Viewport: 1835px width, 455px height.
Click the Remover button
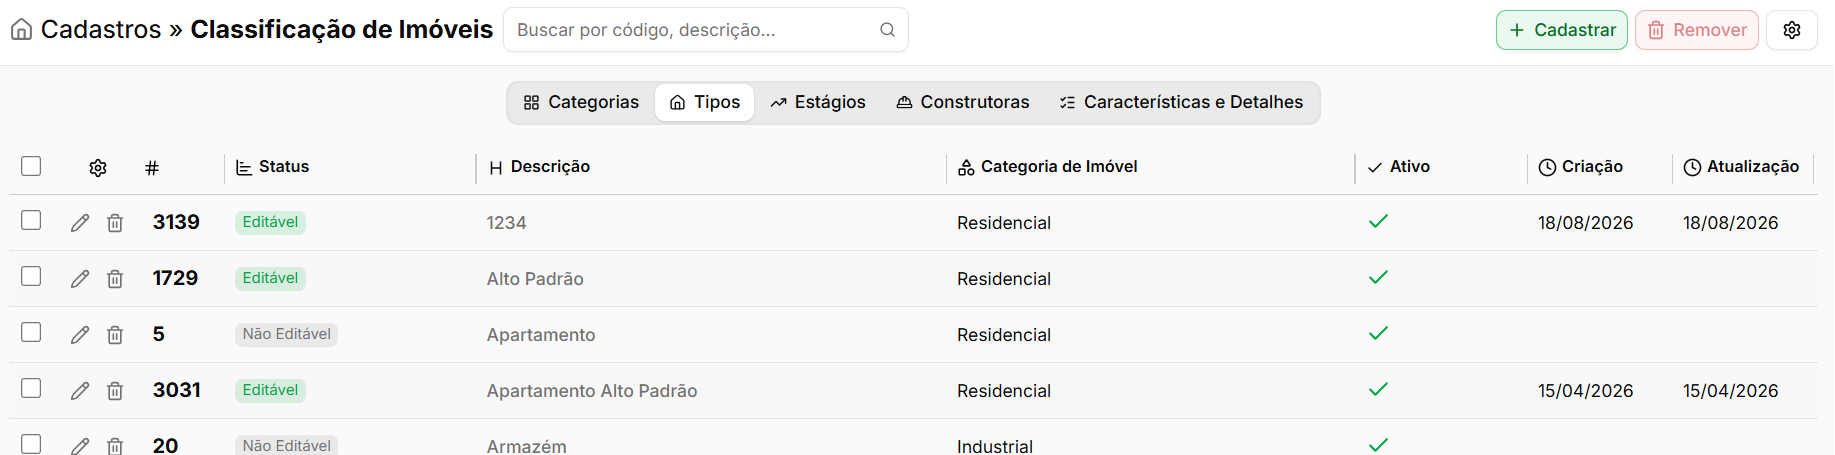pyautogui.click(x=1696, y=30)
